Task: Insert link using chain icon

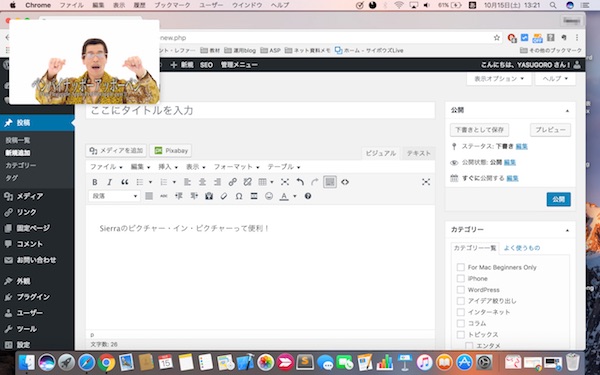Action: pos(232,182)
